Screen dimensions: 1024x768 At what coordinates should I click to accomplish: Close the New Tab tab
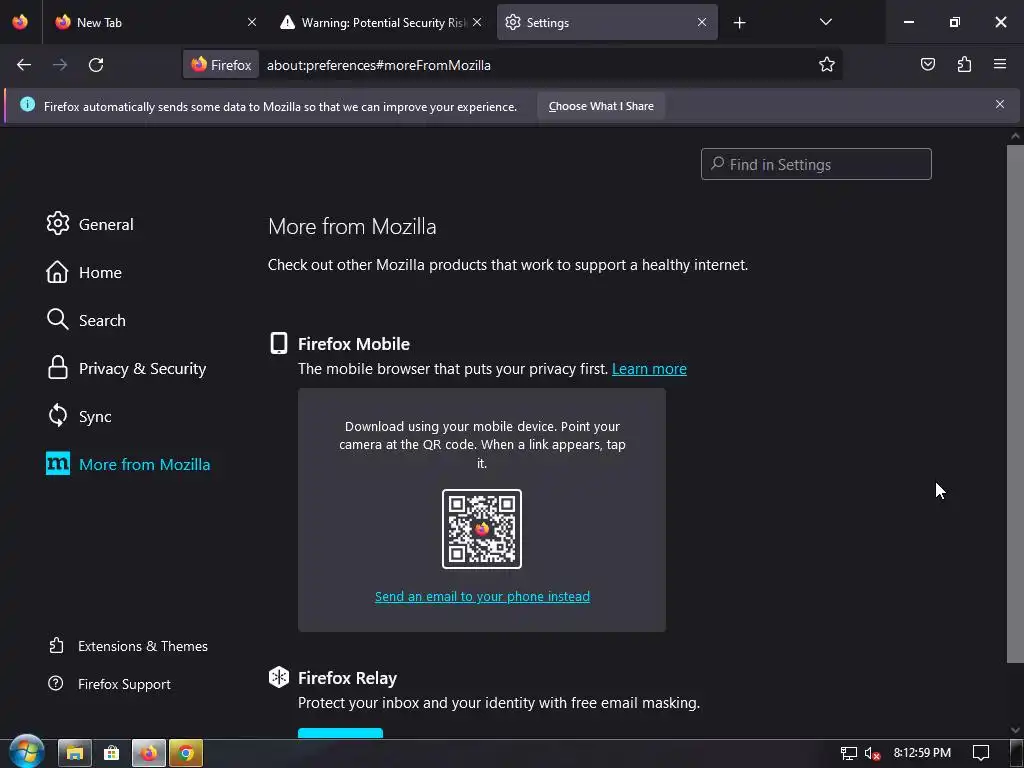point(252,22)
